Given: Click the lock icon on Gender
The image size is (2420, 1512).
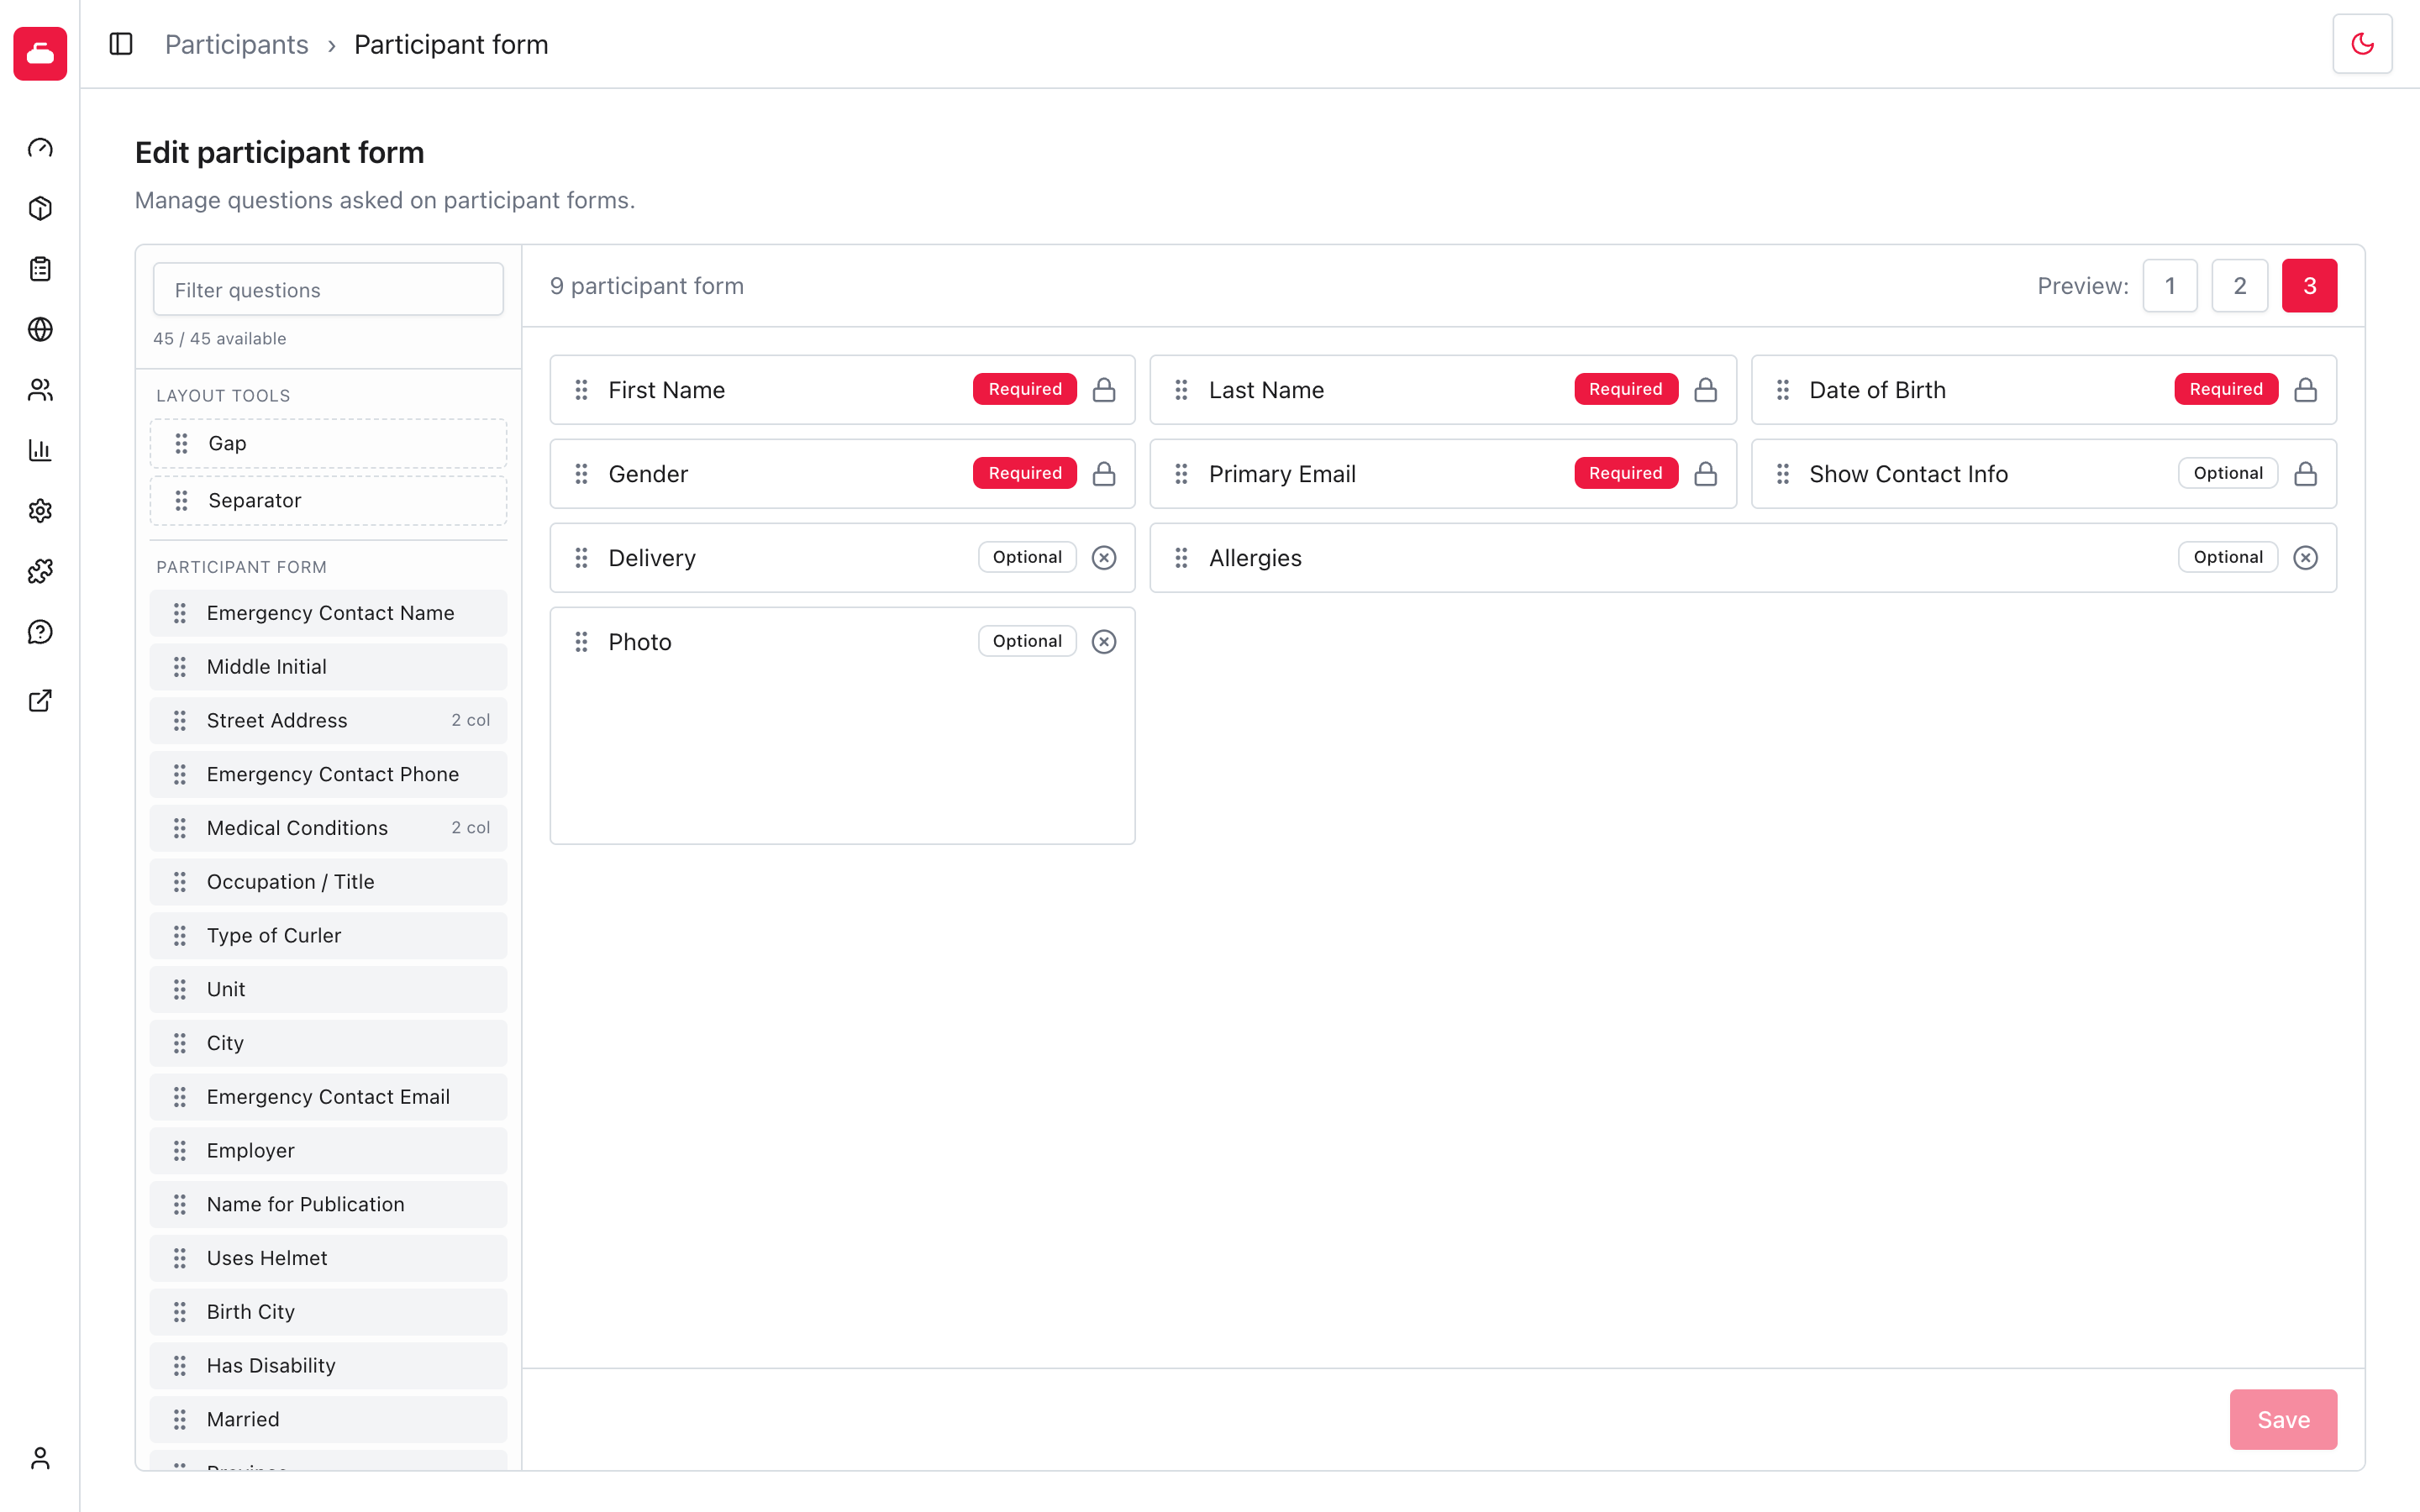Looking at the screenshot, I should [1104, 473].
